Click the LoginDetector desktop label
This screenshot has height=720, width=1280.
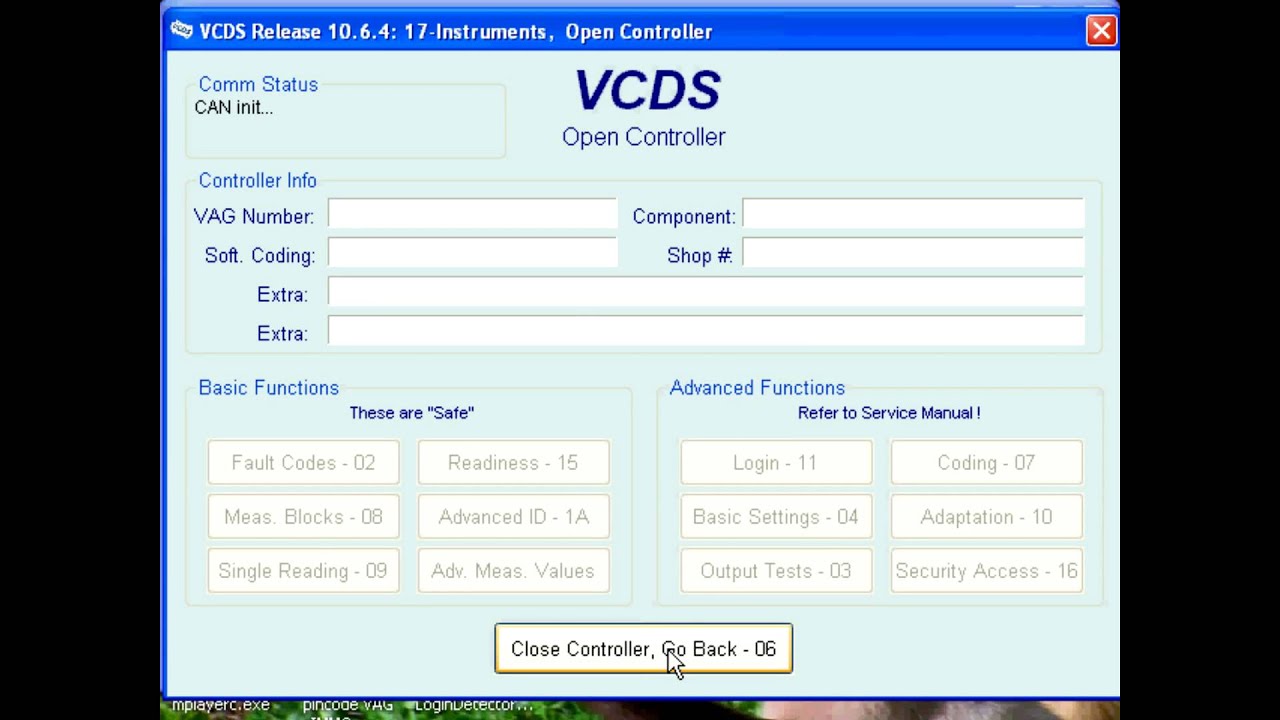coord(473,705)
